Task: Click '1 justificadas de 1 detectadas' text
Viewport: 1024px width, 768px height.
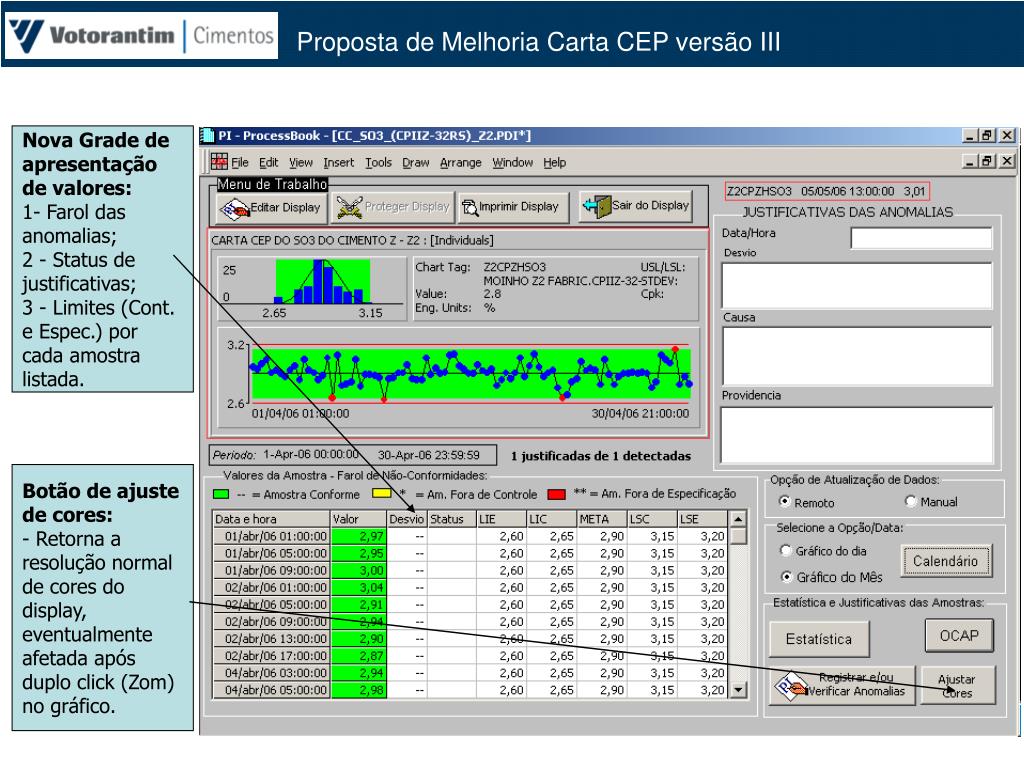Action: coord(601,456)
